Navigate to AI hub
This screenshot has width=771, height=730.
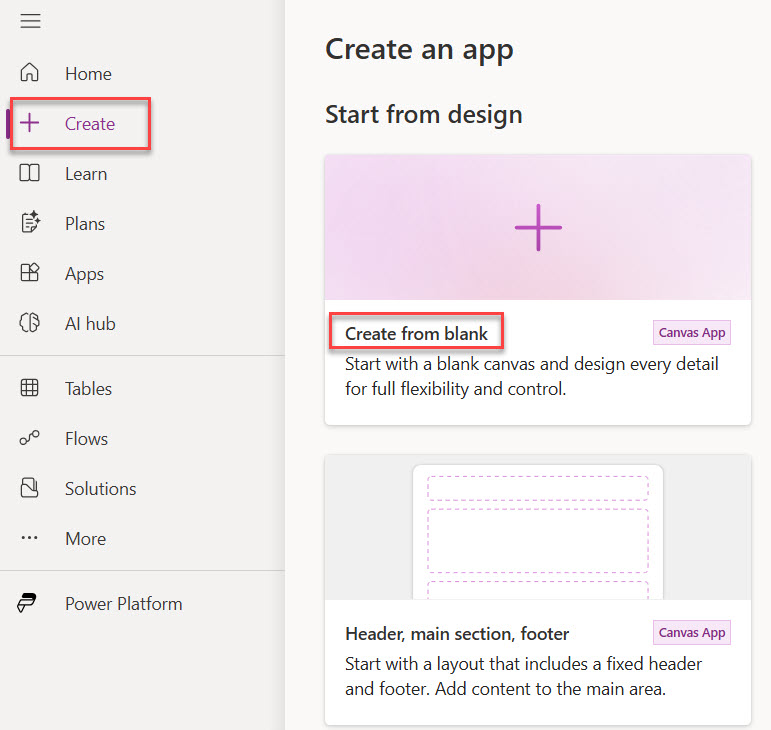pos(90,324)
